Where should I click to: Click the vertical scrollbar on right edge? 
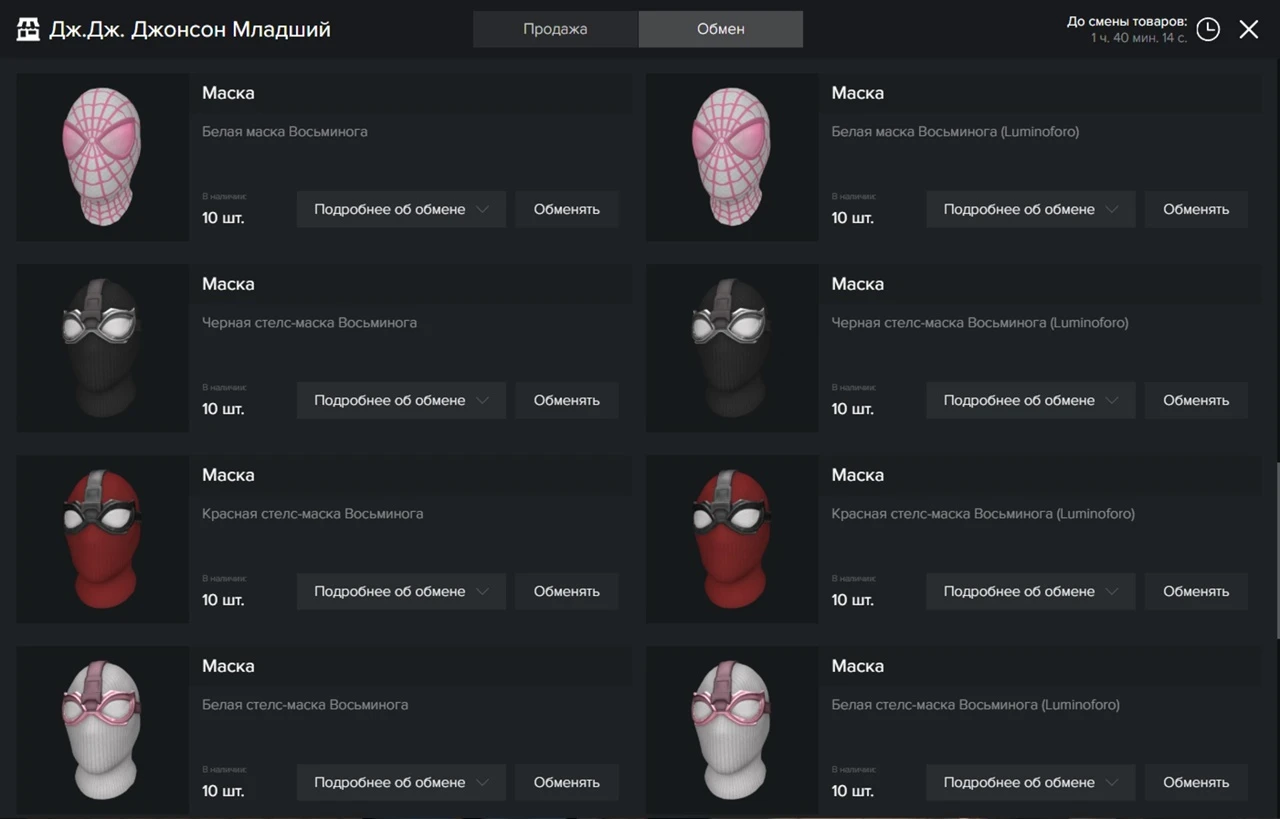[1276, 550]
